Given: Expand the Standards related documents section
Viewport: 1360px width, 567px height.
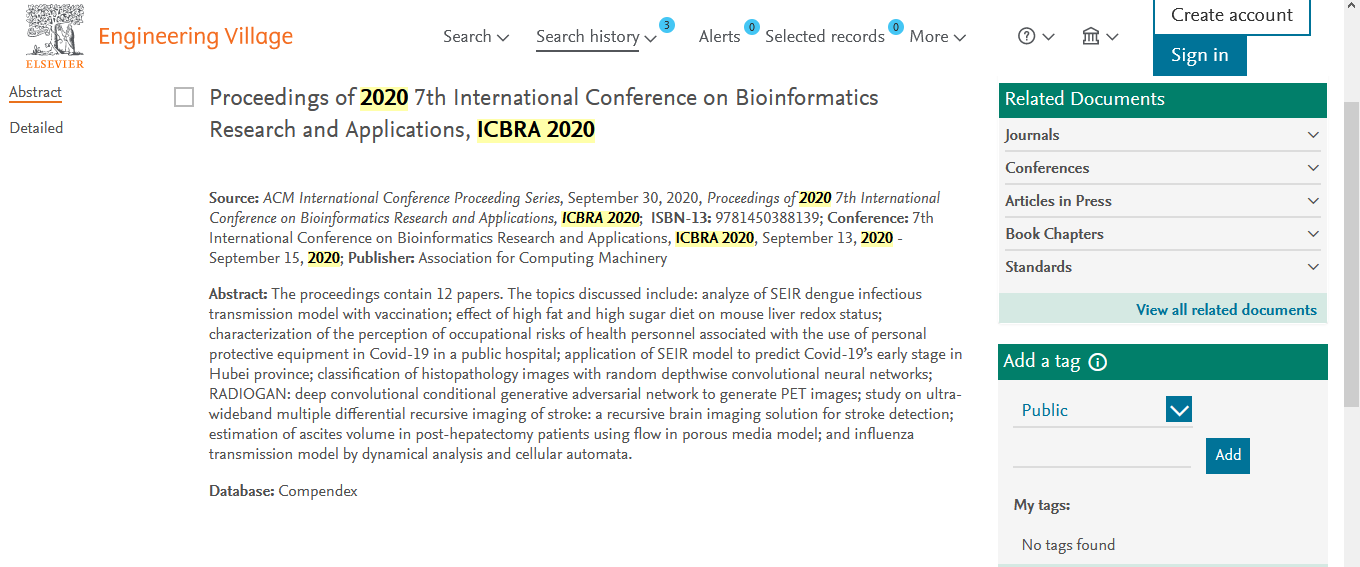Looking at the screenshot, I should [x=1163, y=267].
